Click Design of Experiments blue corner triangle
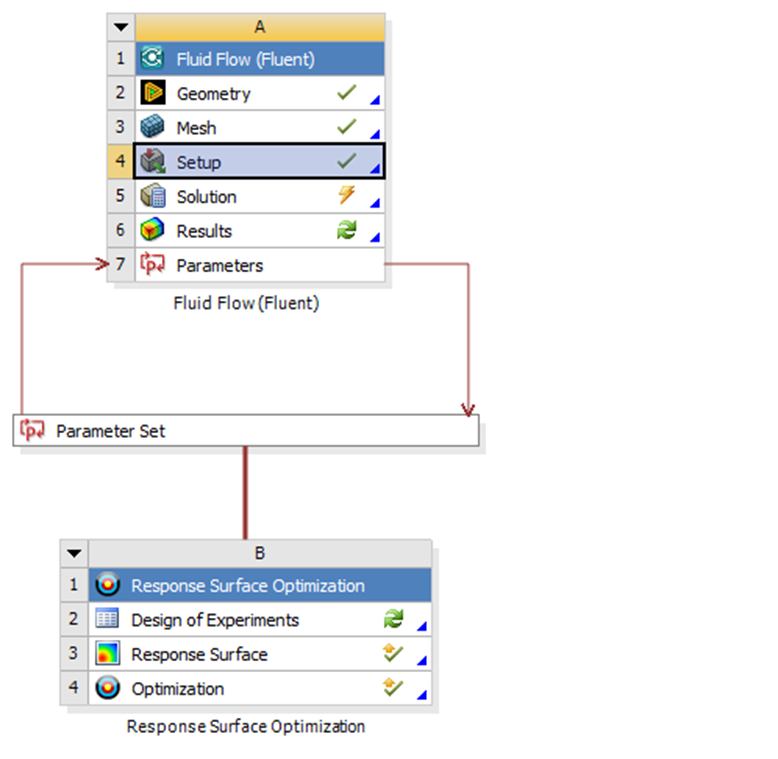The image size is (778, 759). tap(422, 626)
